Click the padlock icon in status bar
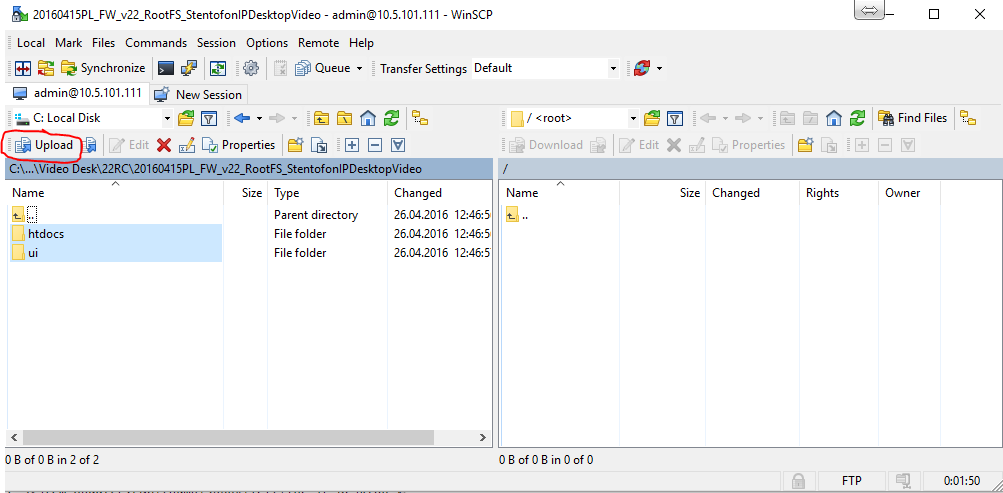 click(798, 480)
